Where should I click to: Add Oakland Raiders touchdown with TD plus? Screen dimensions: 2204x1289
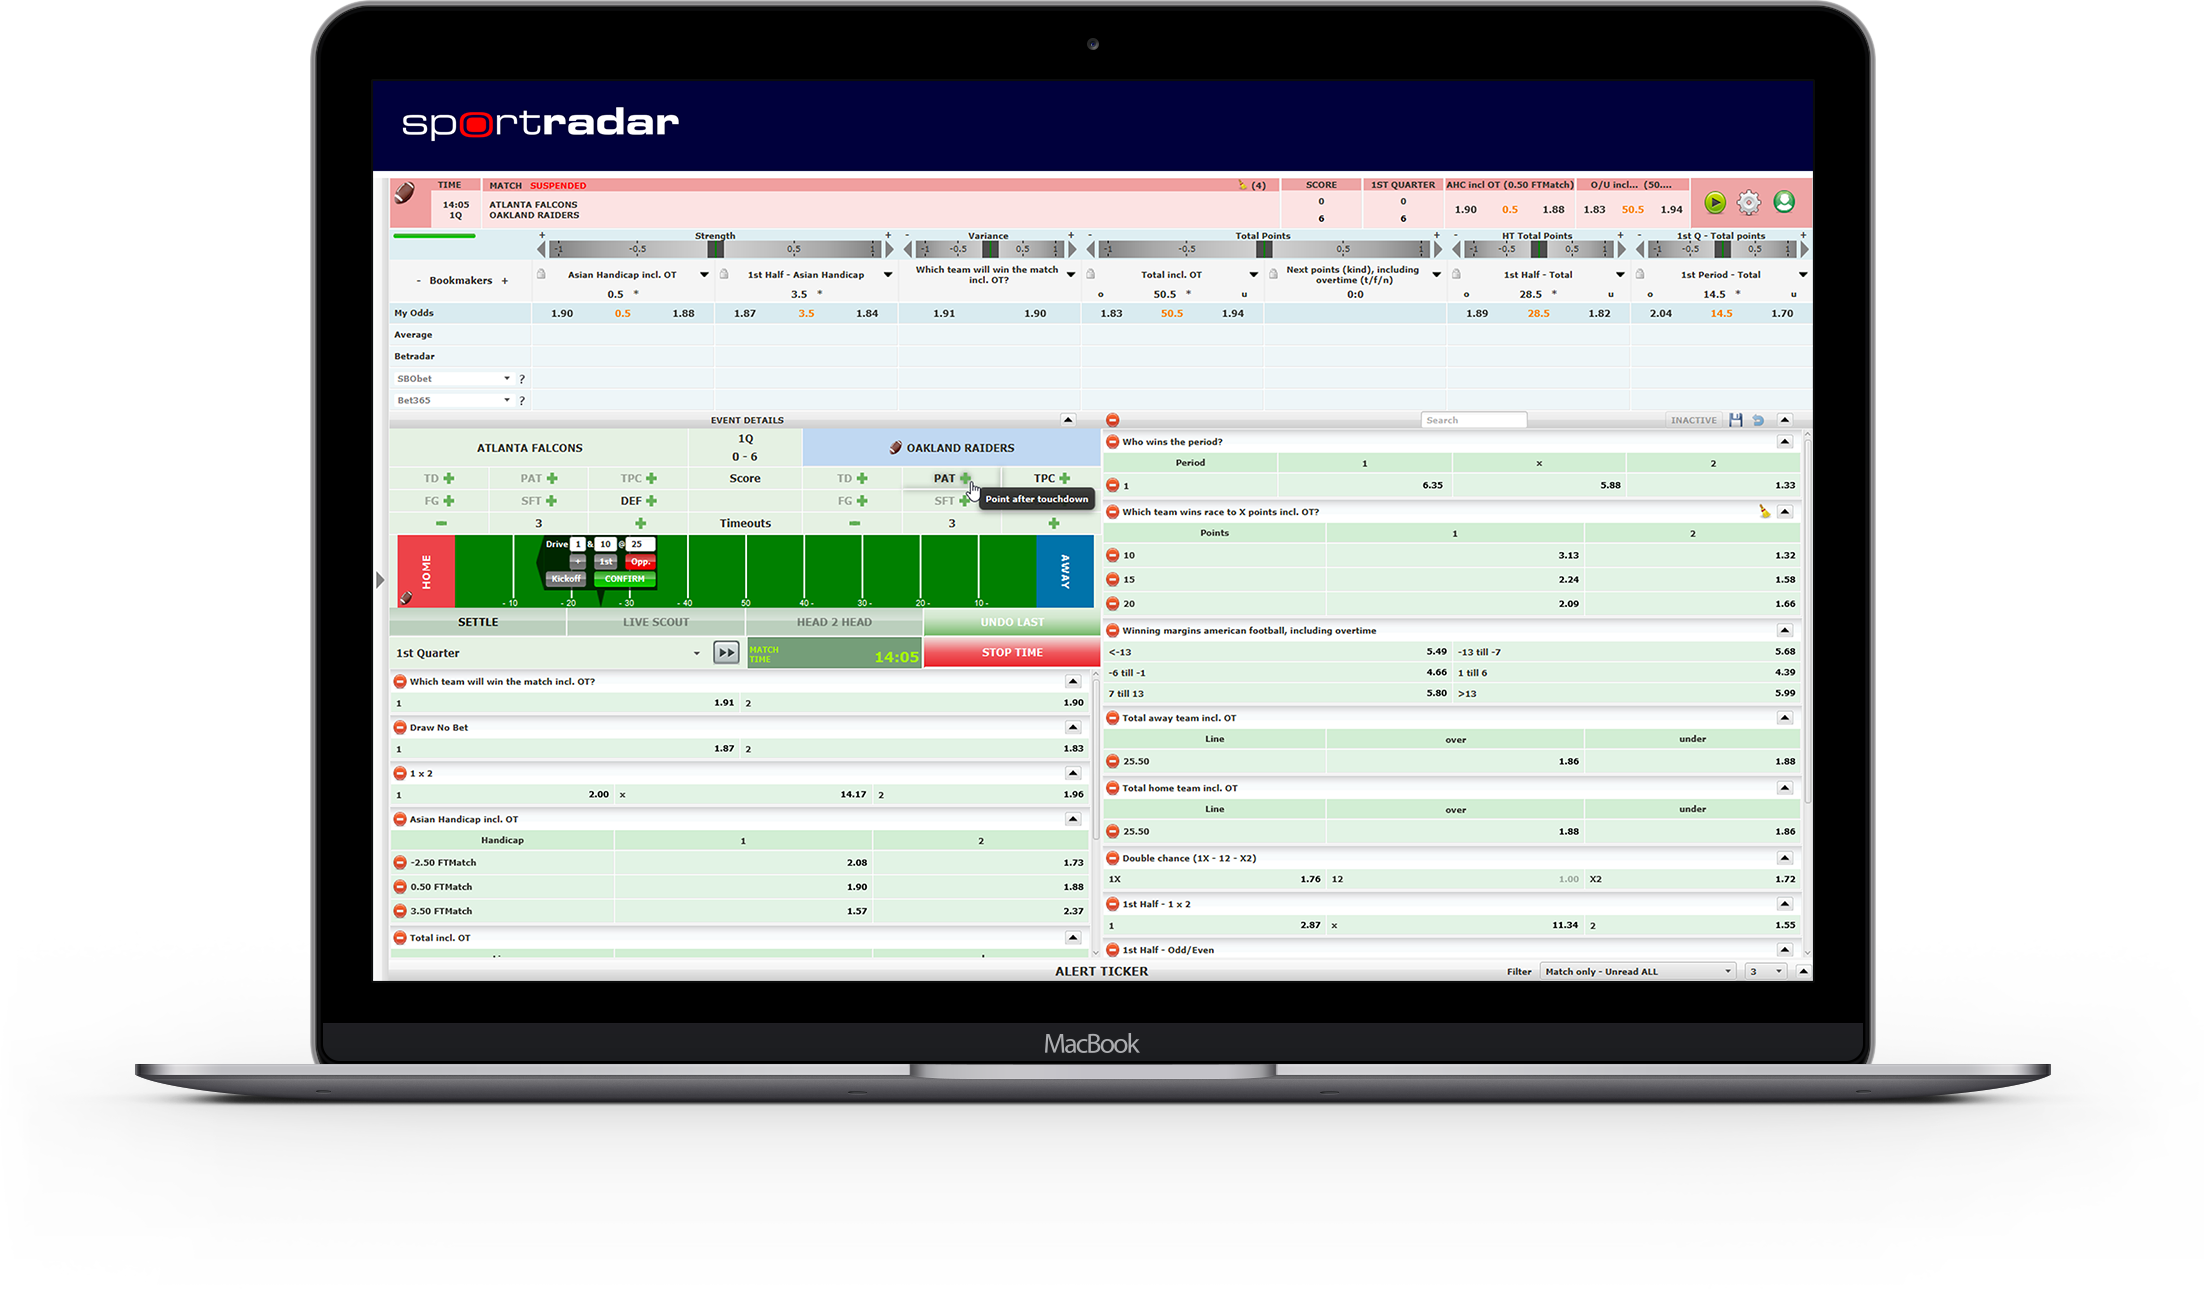coord(861,478)
